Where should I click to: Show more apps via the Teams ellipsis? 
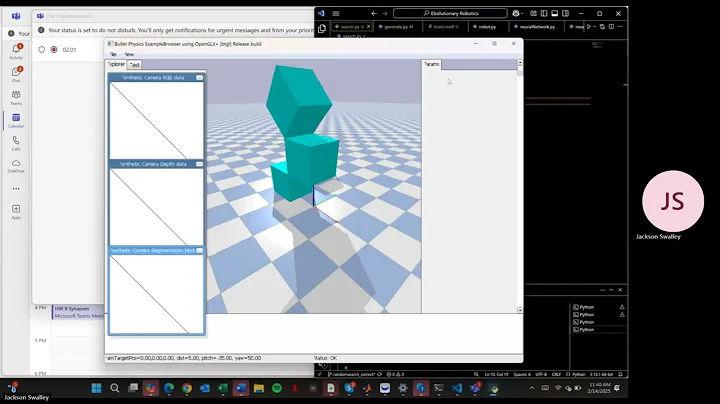tap(16, 189)
